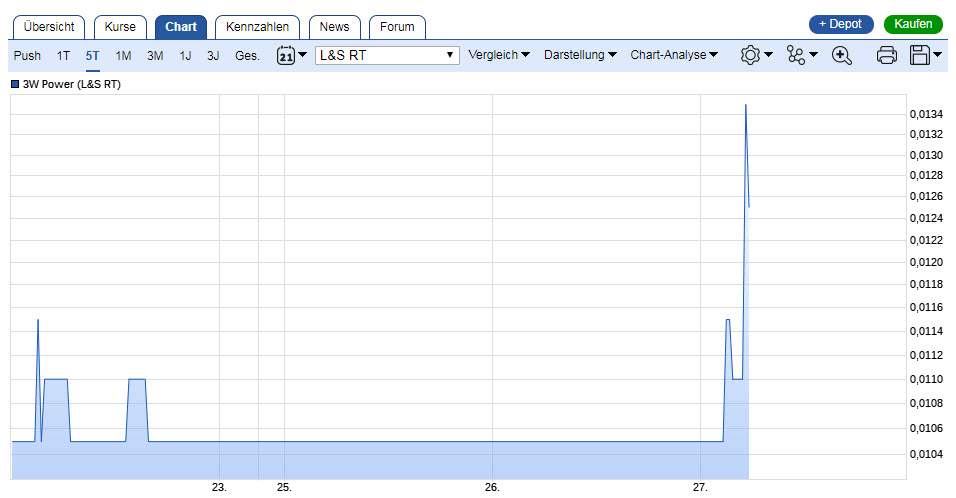
Task: Click the settings gear icon
Action: (750, 56)
